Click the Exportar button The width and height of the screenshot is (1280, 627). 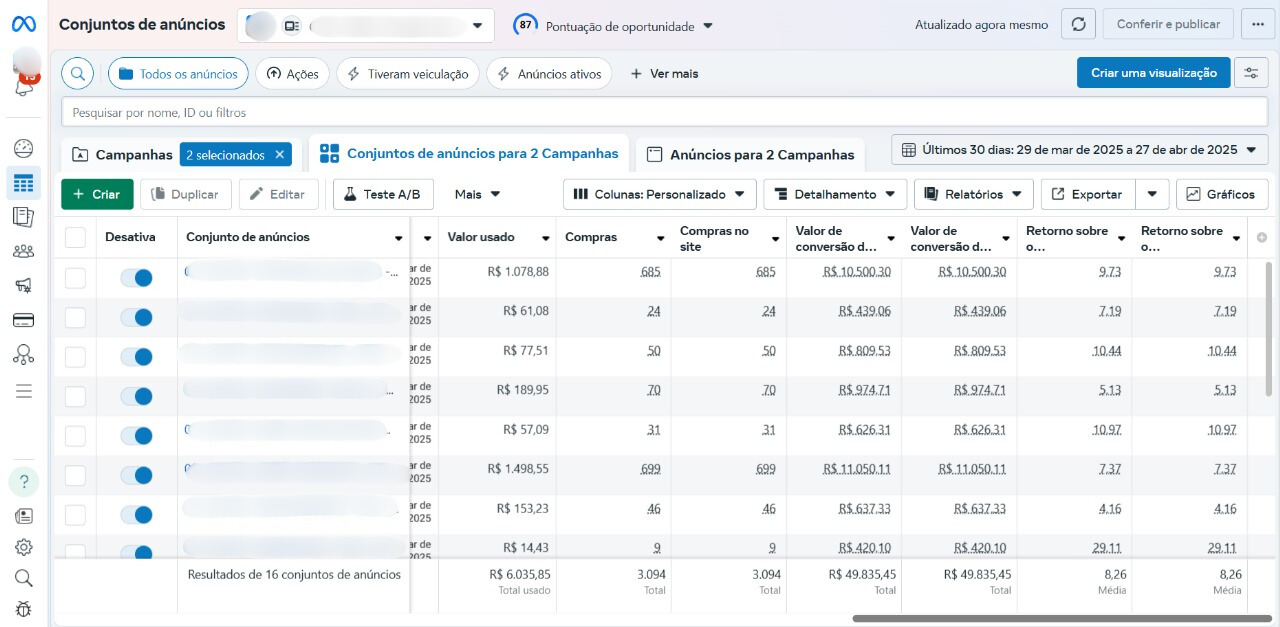point(1086,194)
